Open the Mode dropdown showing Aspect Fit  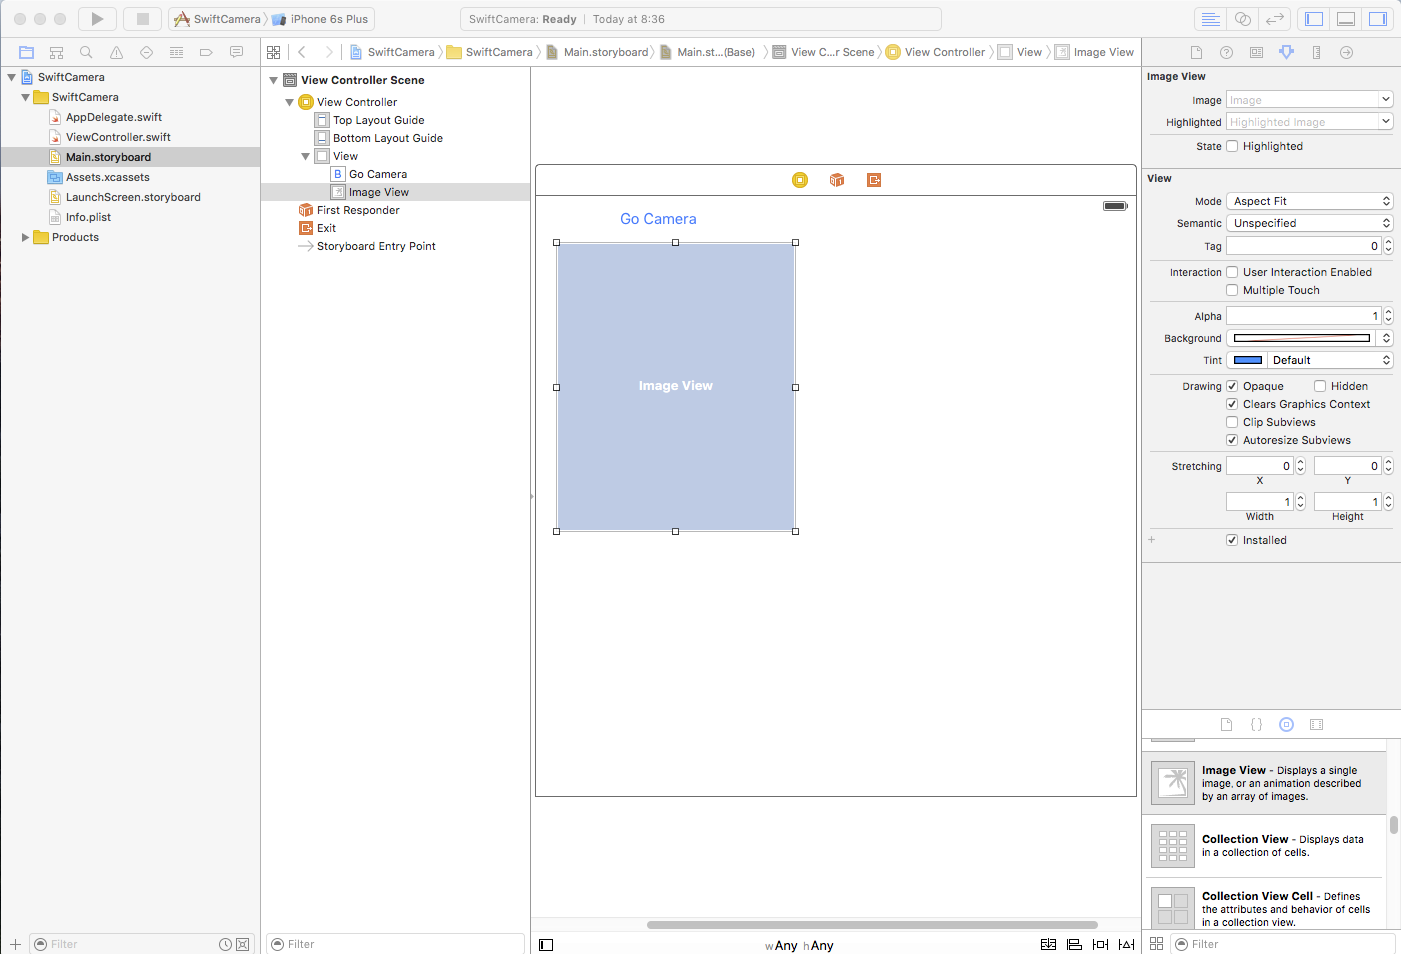1309,201
